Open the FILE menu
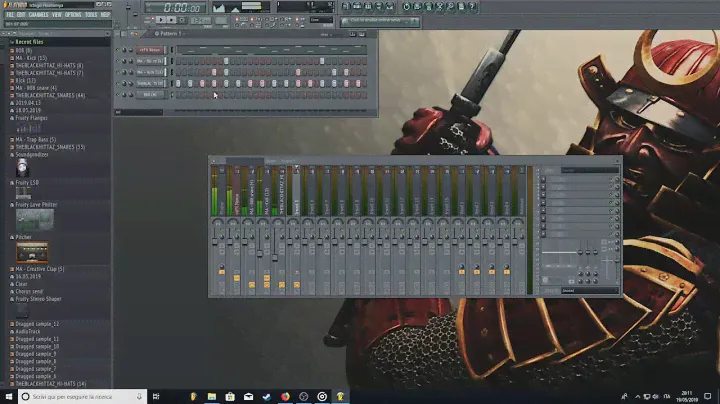720x404 pixels. (x=10, y=15)
